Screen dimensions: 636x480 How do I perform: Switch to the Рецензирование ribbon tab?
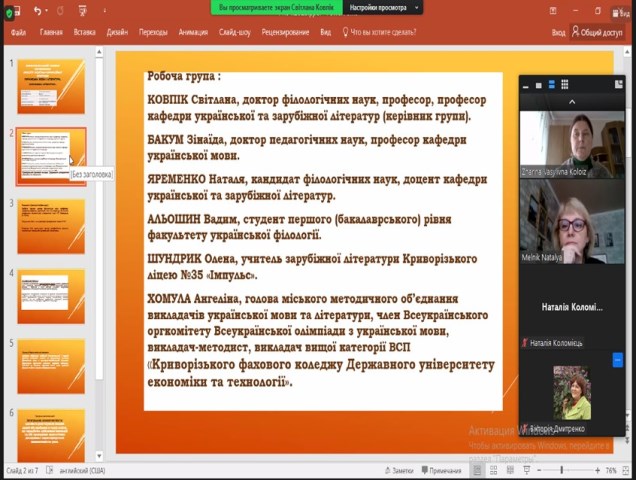(x=285, y=32)
